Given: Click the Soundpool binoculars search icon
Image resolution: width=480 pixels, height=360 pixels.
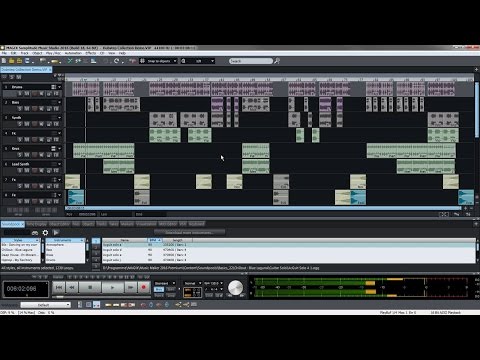Looking at the screenshot, I should click(35, 233).
